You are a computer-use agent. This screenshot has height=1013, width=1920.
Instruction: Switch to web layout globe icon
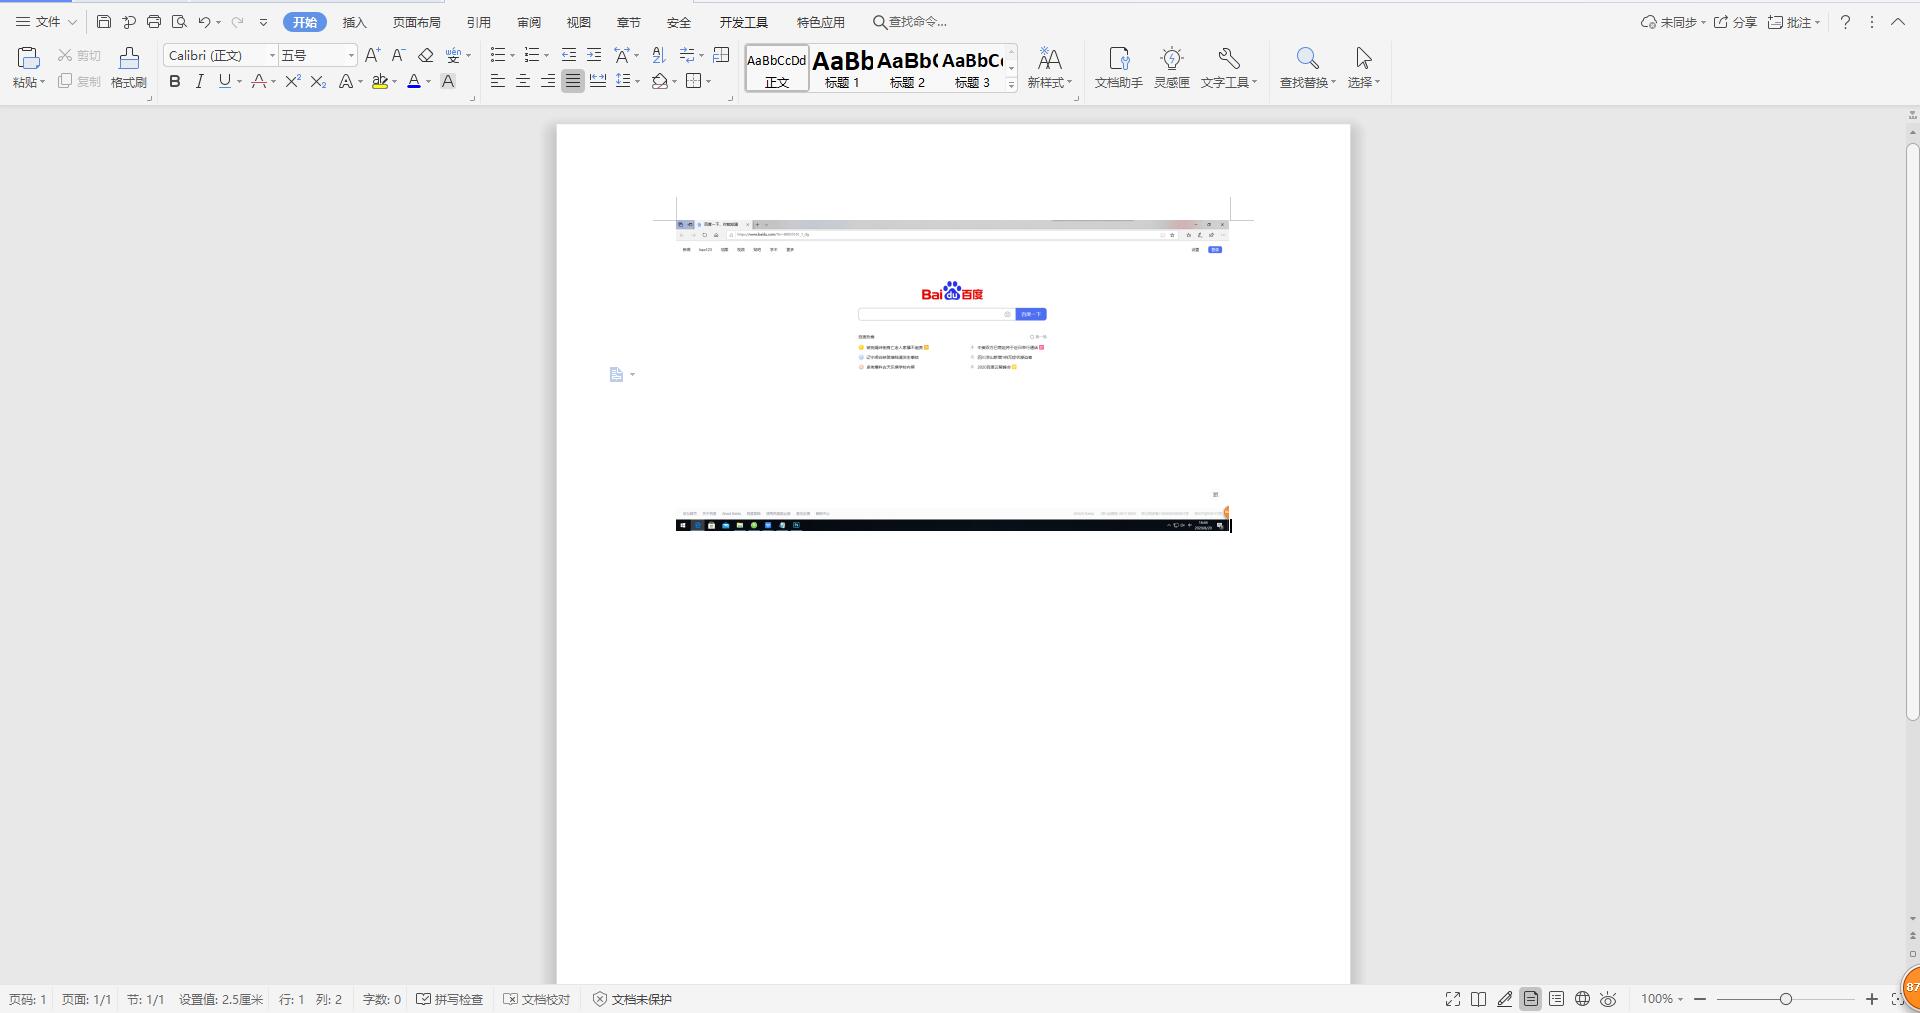tap(1583, 999)
